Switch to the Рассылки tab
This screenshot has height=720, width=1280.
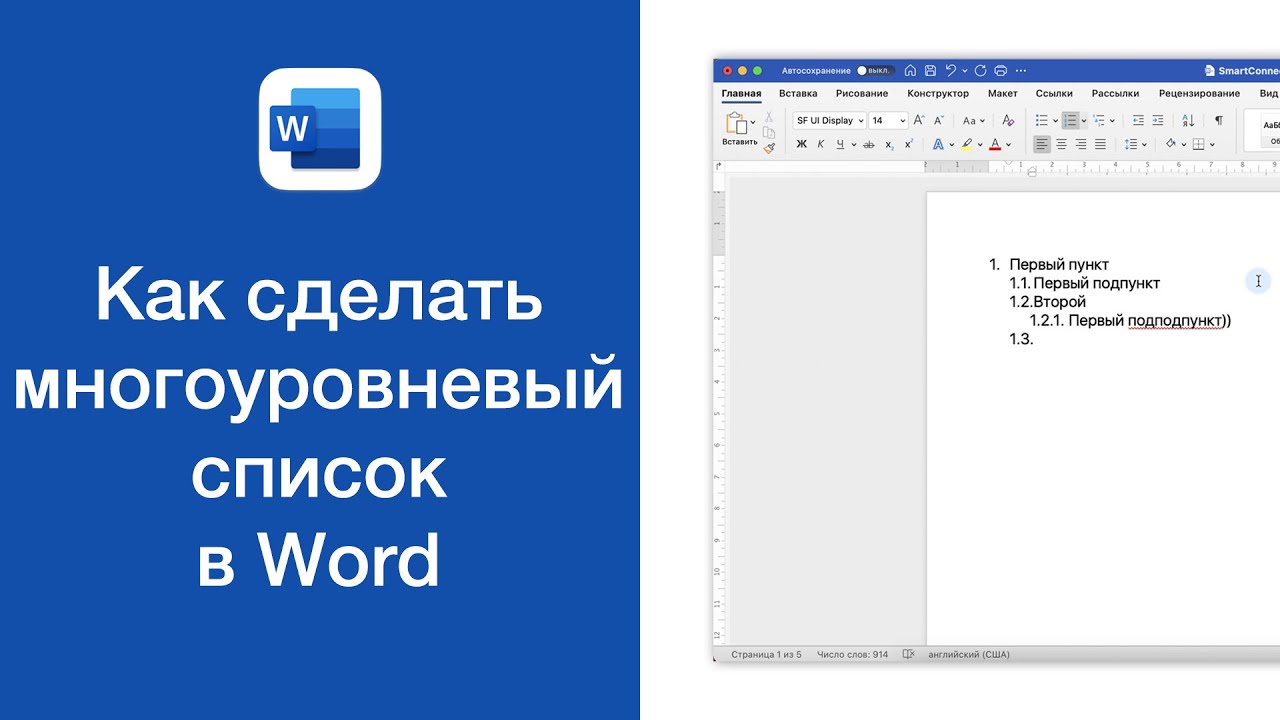1115,93
